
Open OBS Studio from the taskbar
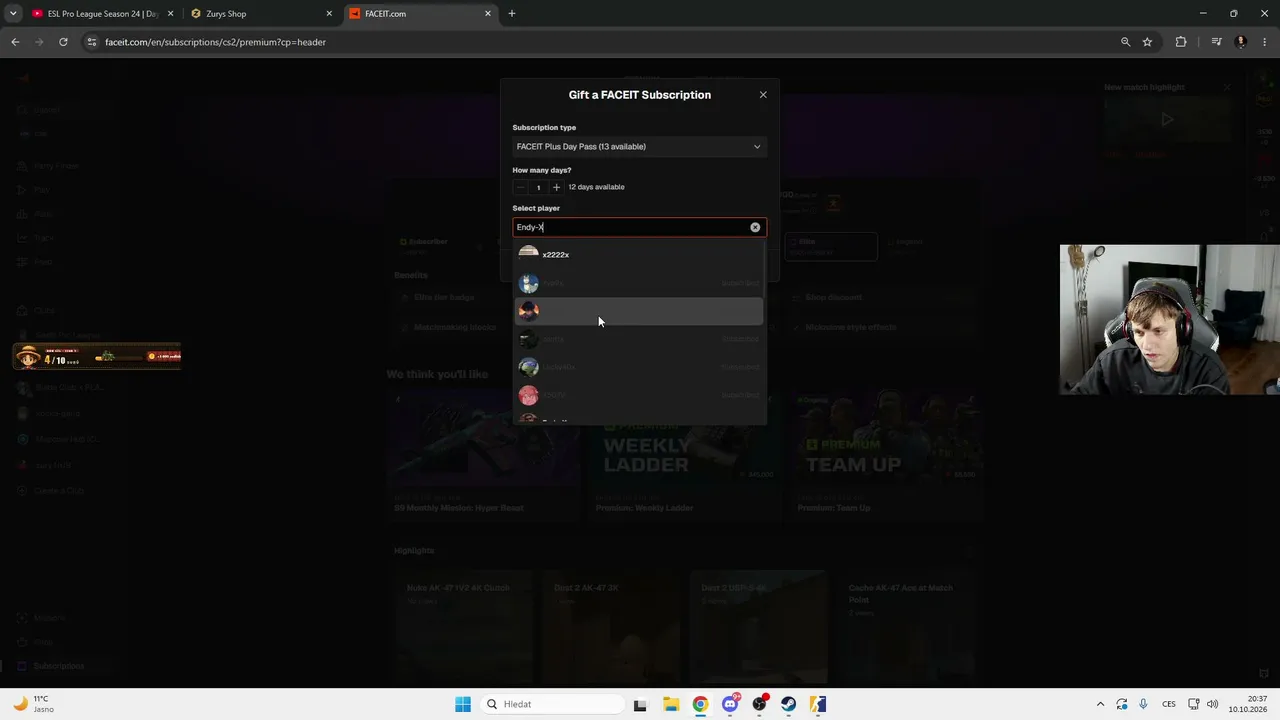[760, 704]
